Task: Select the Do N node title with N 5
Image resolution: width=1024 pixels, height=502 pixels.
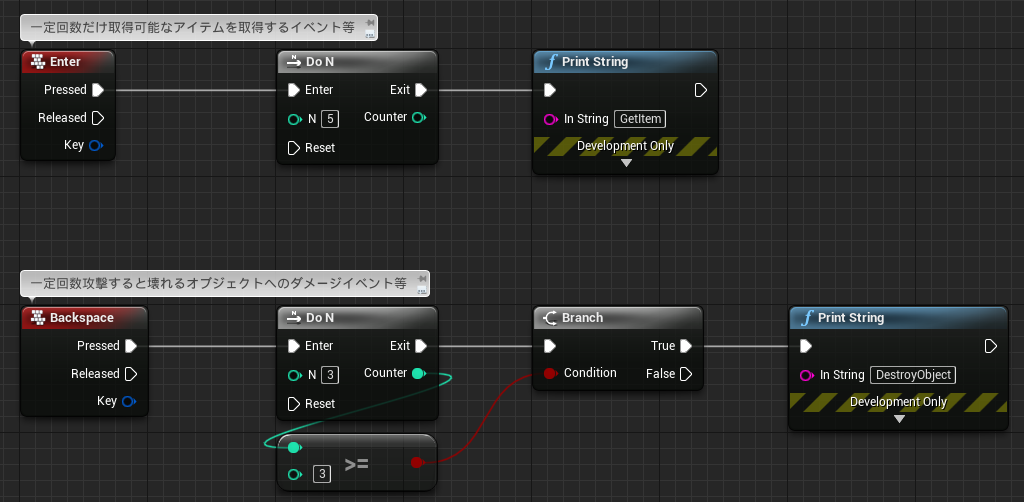Action: point(320,61)
